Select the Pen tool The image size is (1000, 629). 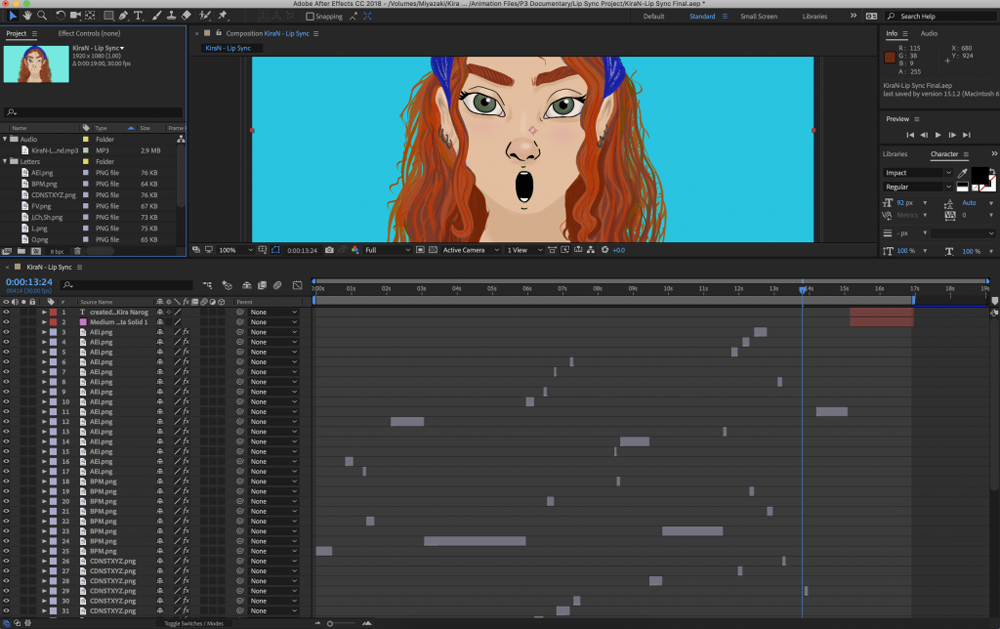click(x=123, y=15)
